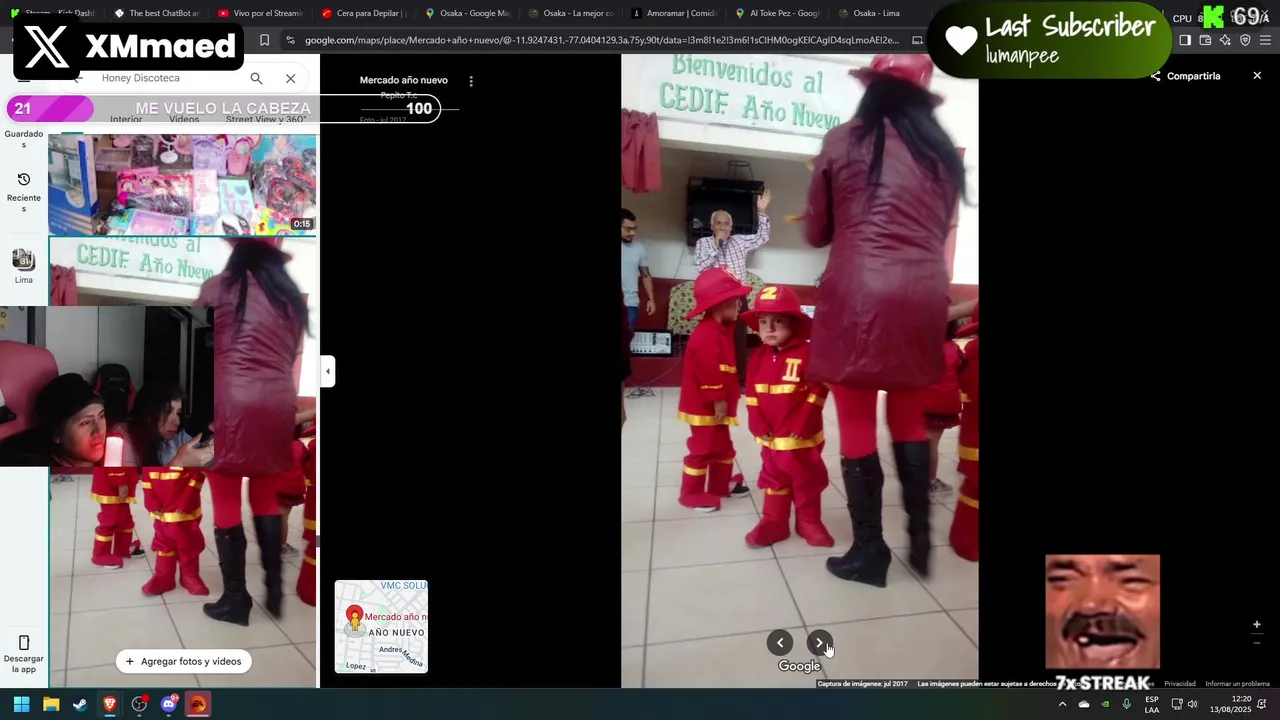
Task: Click Agregar fotos y videos button
Action: (x=184, y=661)
